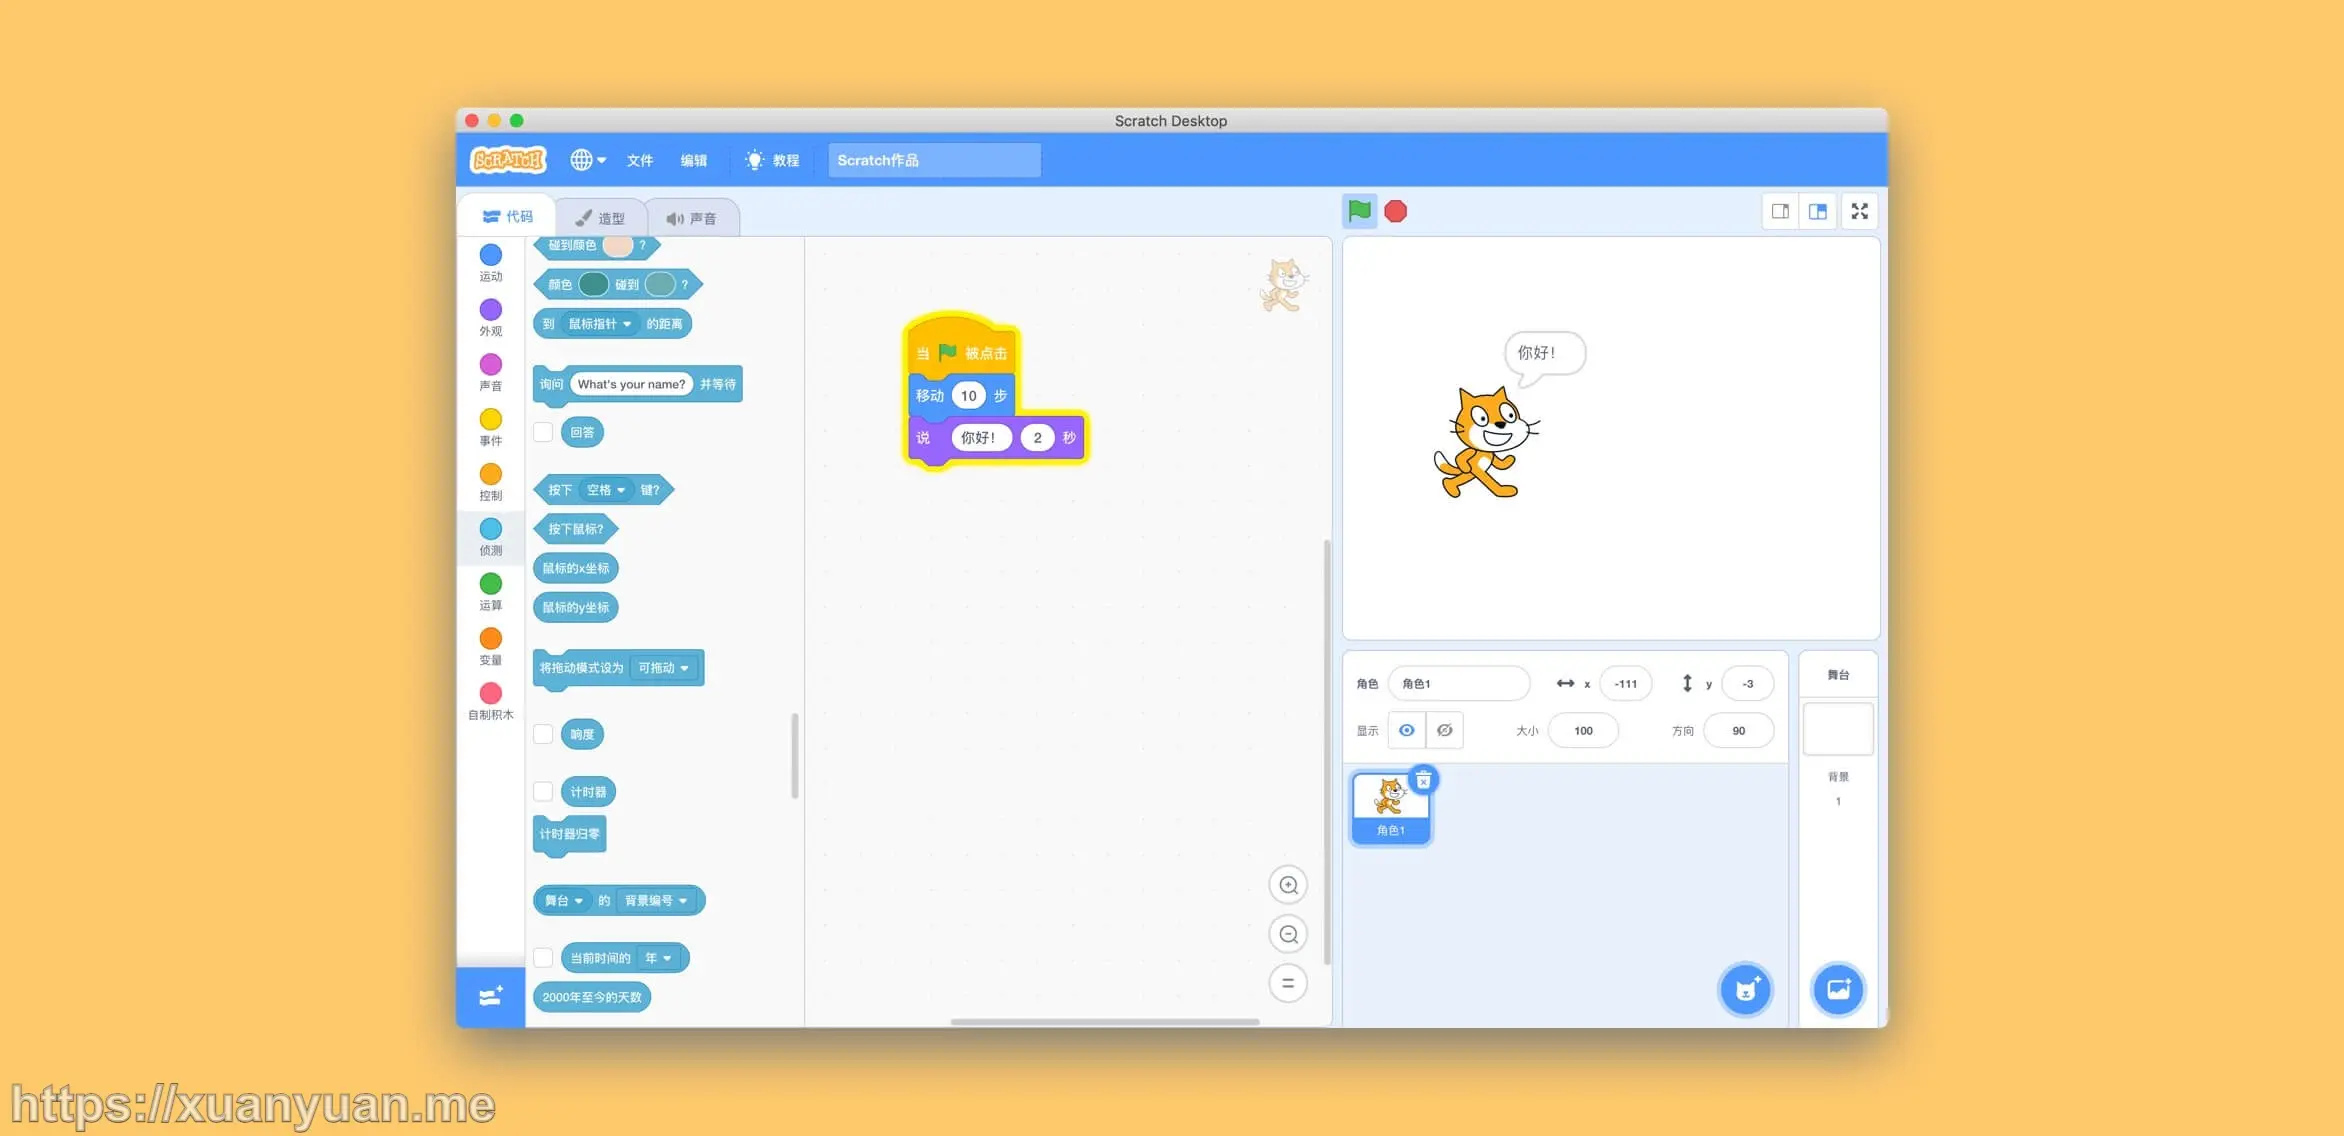Click the choose a sprite button
This screenshot has width=2344, height=1136.
1746,990
